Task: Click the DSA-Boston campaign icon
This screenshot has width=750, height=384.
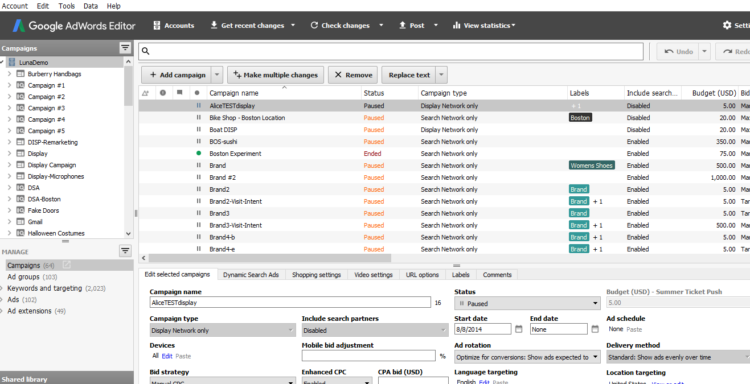Action: pos(21,199)
